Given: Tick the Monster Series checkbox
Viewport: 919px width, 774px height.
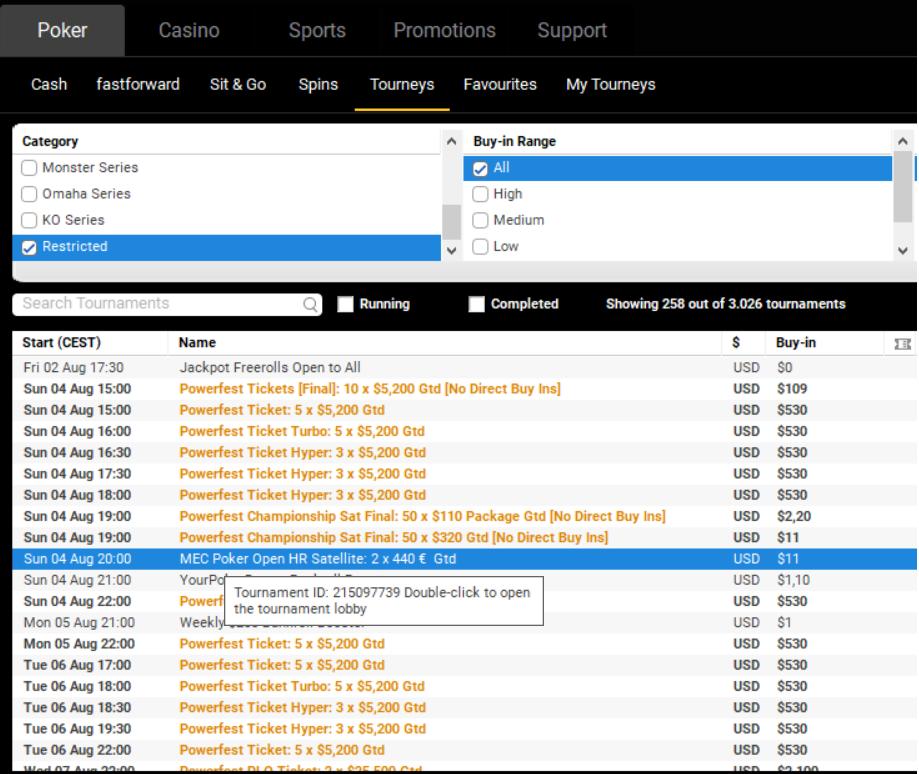Looking at the screenshot, I should [29, 168].
